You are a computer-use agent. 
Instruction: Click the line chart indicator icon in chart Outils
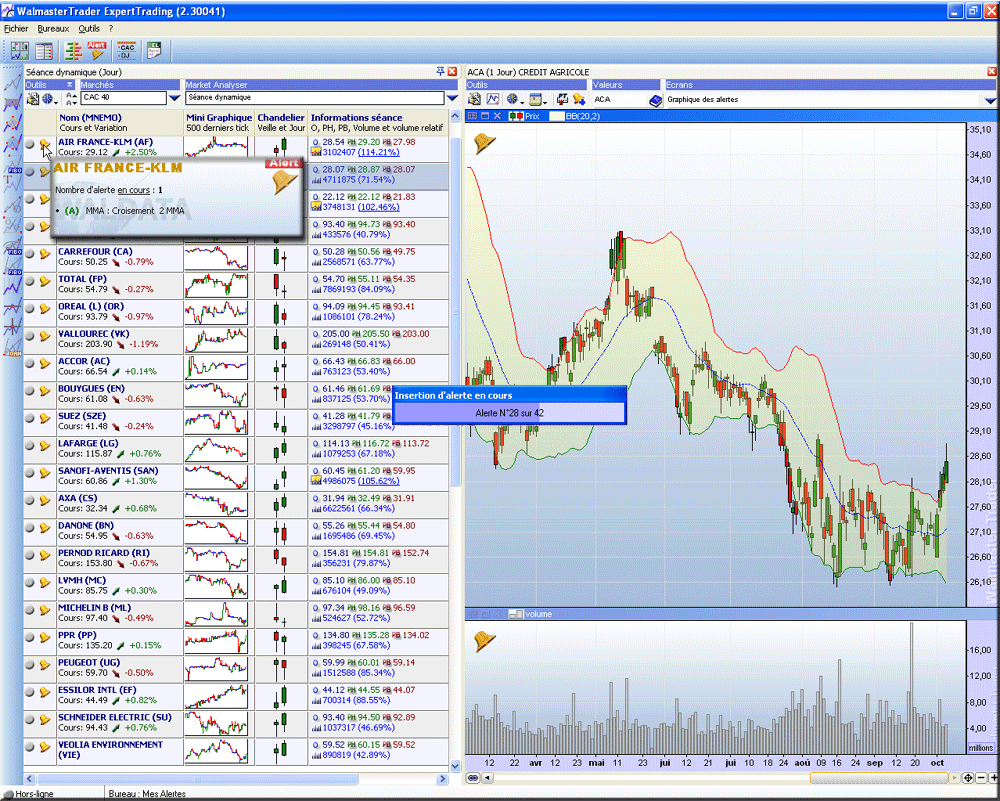[x=493, y=99]
